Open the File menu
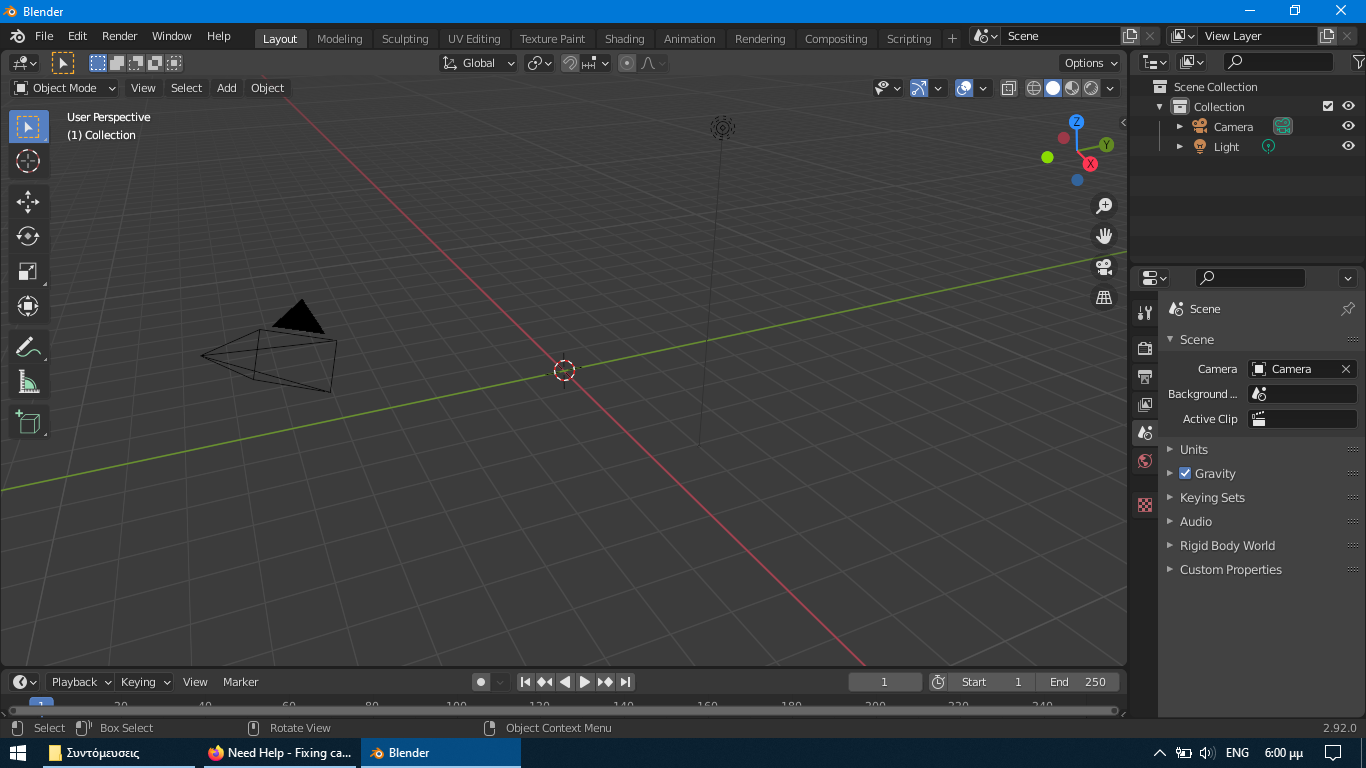The image size is (1366, 768). tap(44, 36)
